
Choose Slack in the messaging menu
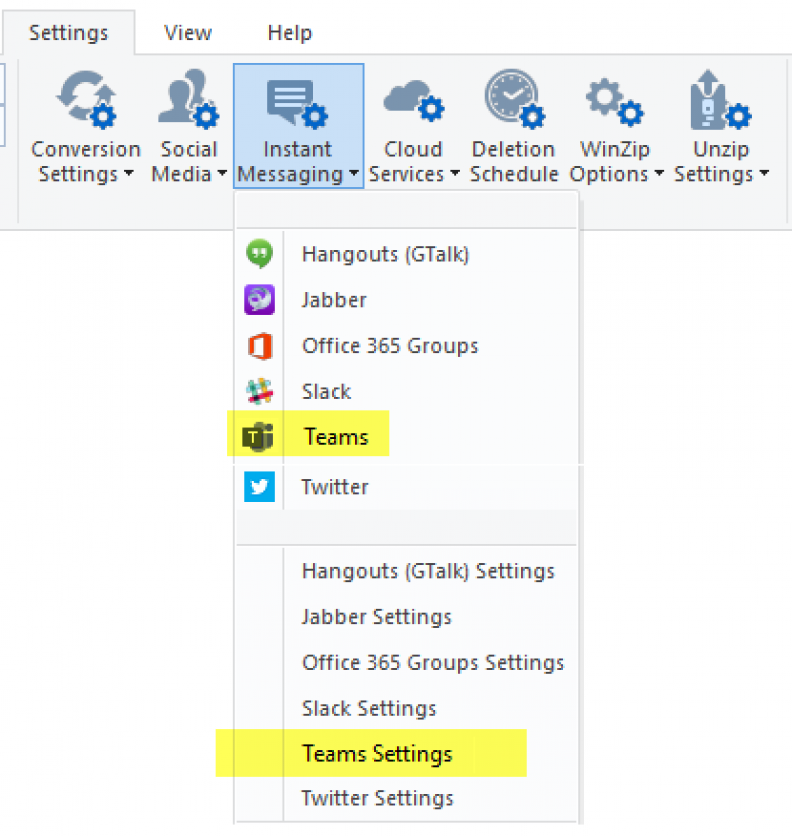point(406,391)
